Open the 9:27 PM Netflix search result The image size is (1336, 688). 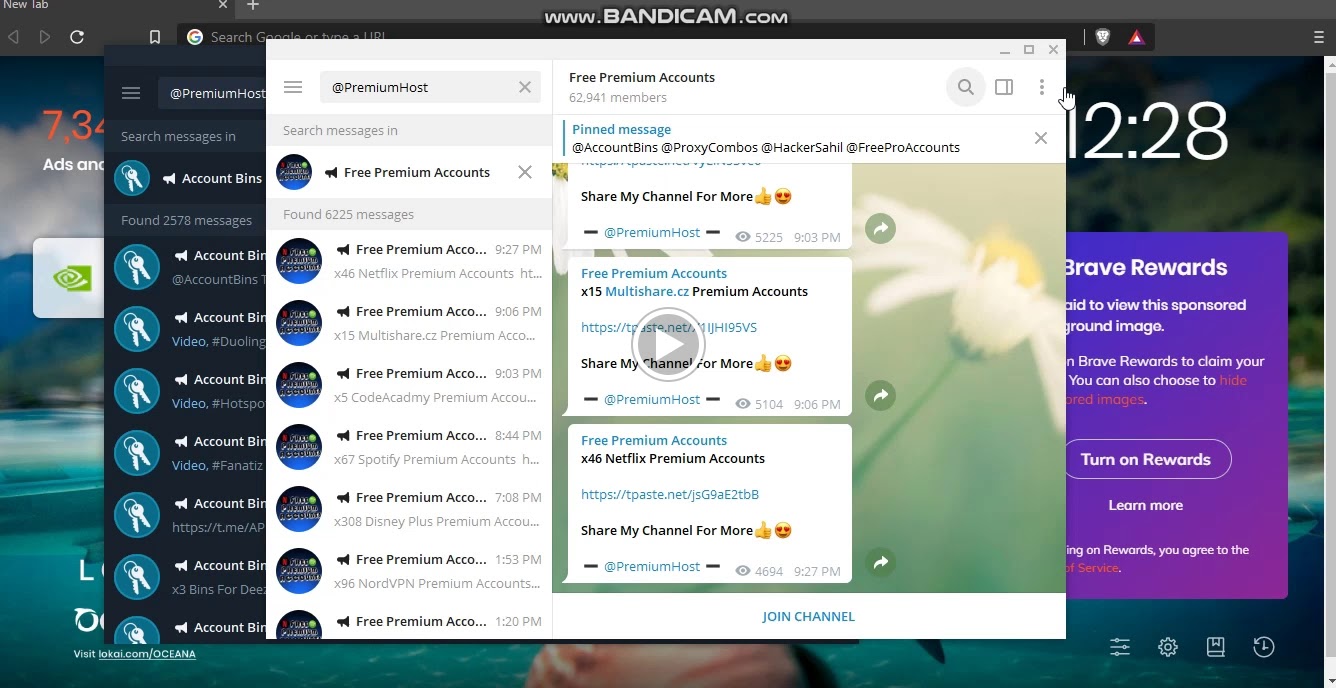(409, 261)
